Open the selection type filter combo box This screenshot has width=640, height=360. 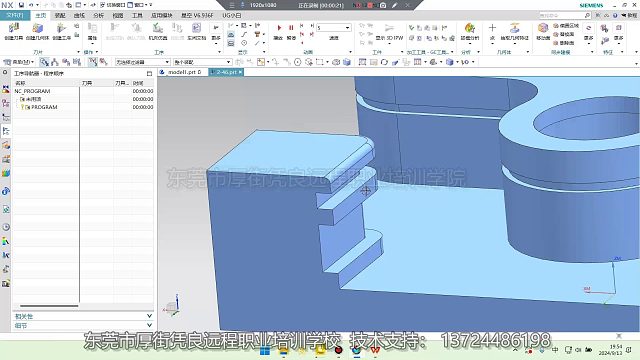[142, 62]
